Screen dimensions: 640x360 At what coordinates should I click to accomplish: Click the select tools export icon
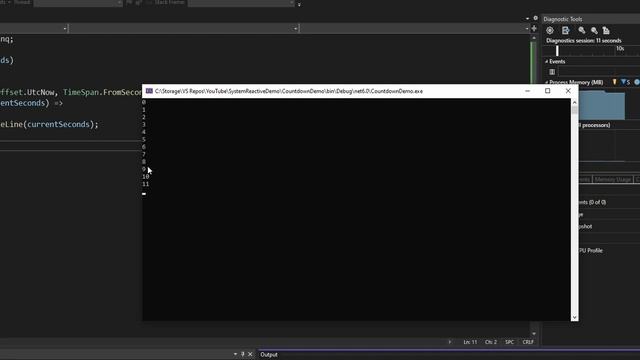coord(565,31)
